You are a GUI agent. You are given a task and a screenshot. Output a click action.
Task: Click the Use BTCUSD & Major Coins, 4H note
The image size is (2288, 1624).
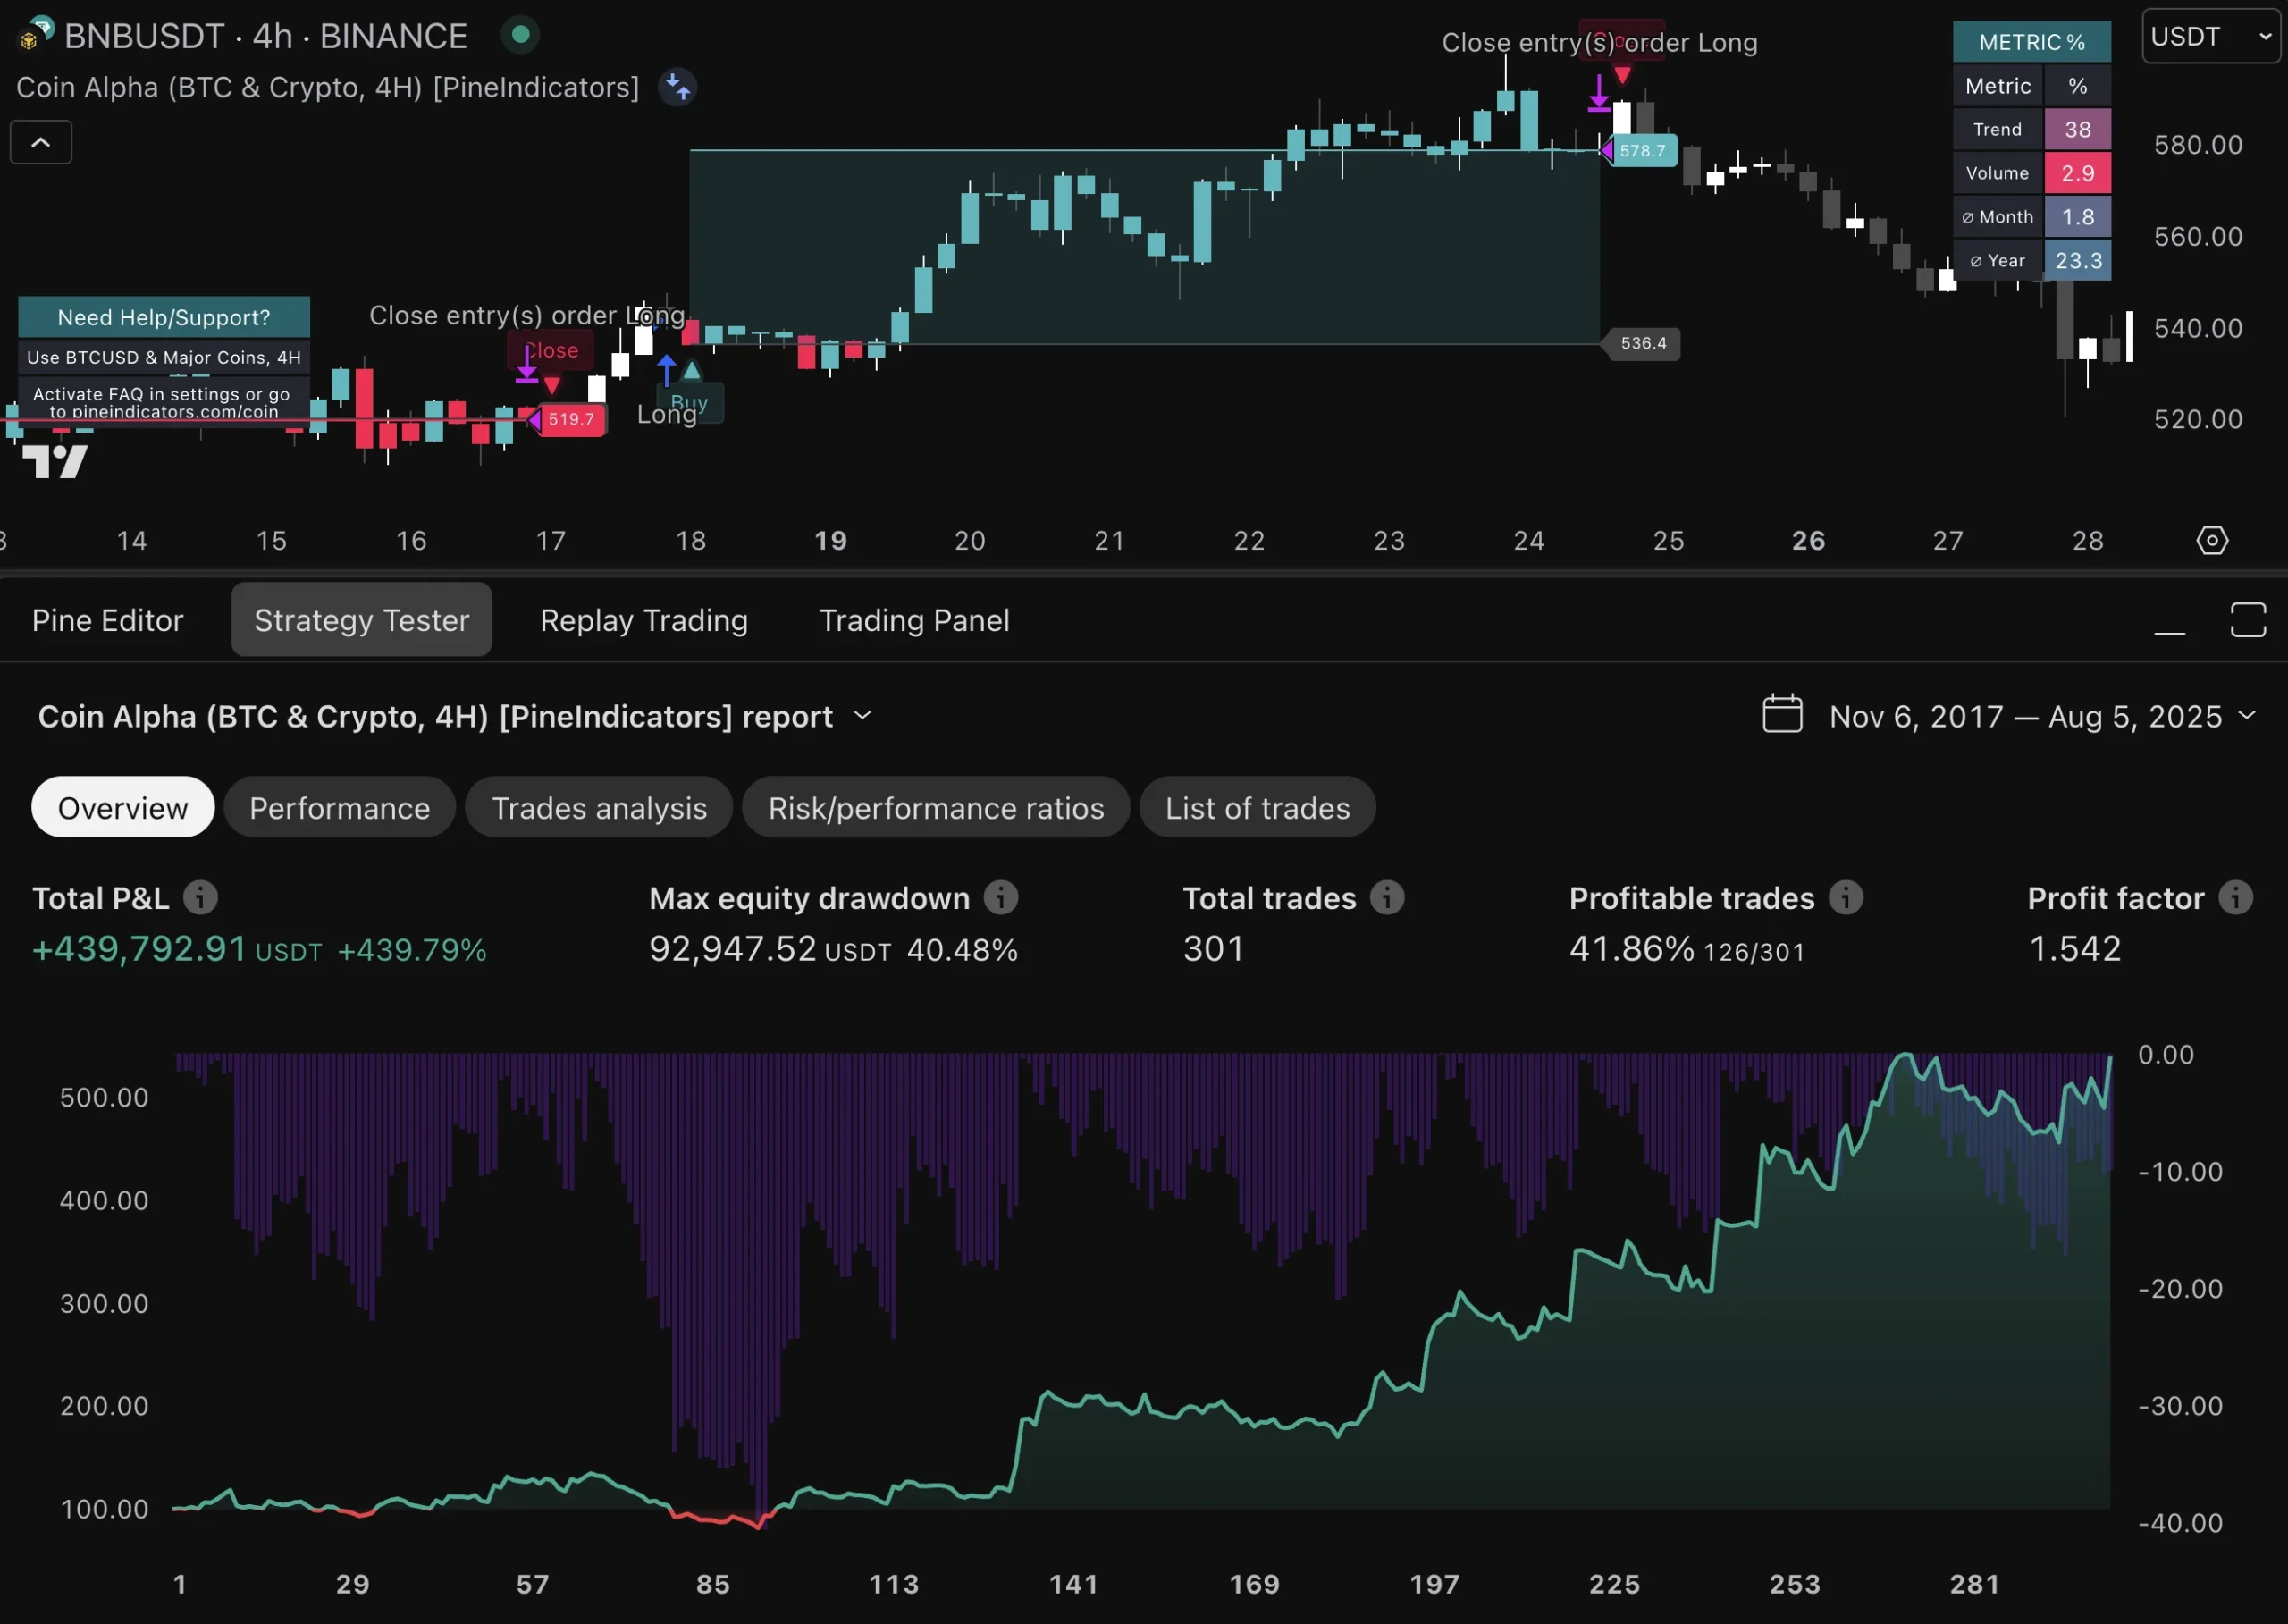click(164, 358)
